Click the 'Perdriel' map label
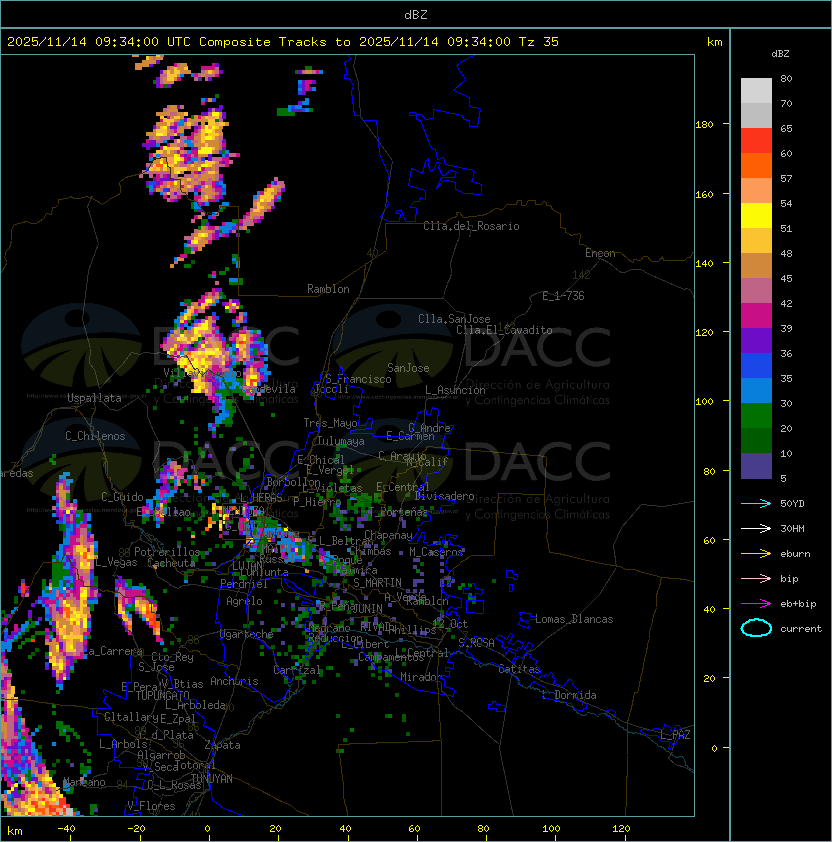The image size is (832, 842). (244, 583)
